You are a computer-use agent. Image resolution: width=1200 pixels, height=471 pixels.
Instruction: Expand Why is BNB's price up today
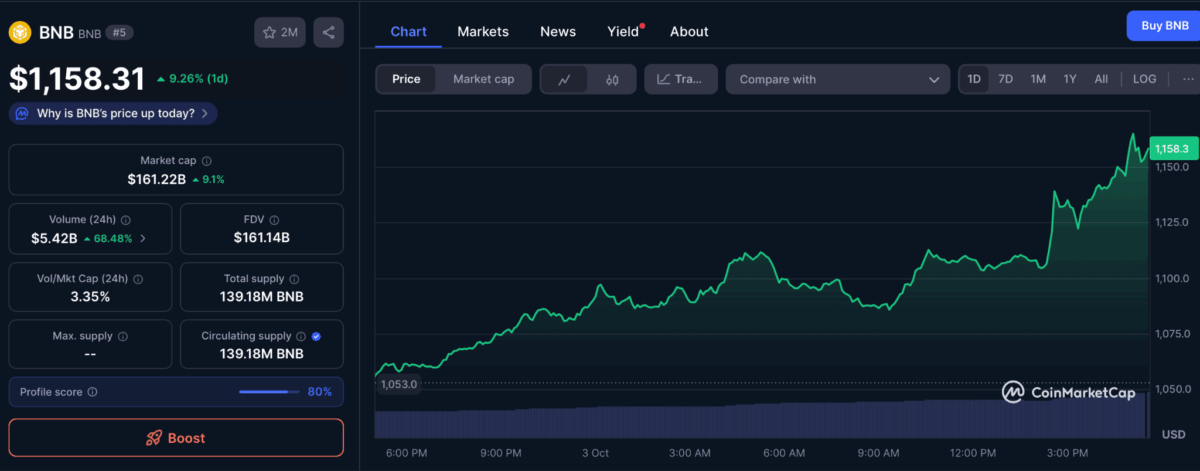(x=114, y=113)
